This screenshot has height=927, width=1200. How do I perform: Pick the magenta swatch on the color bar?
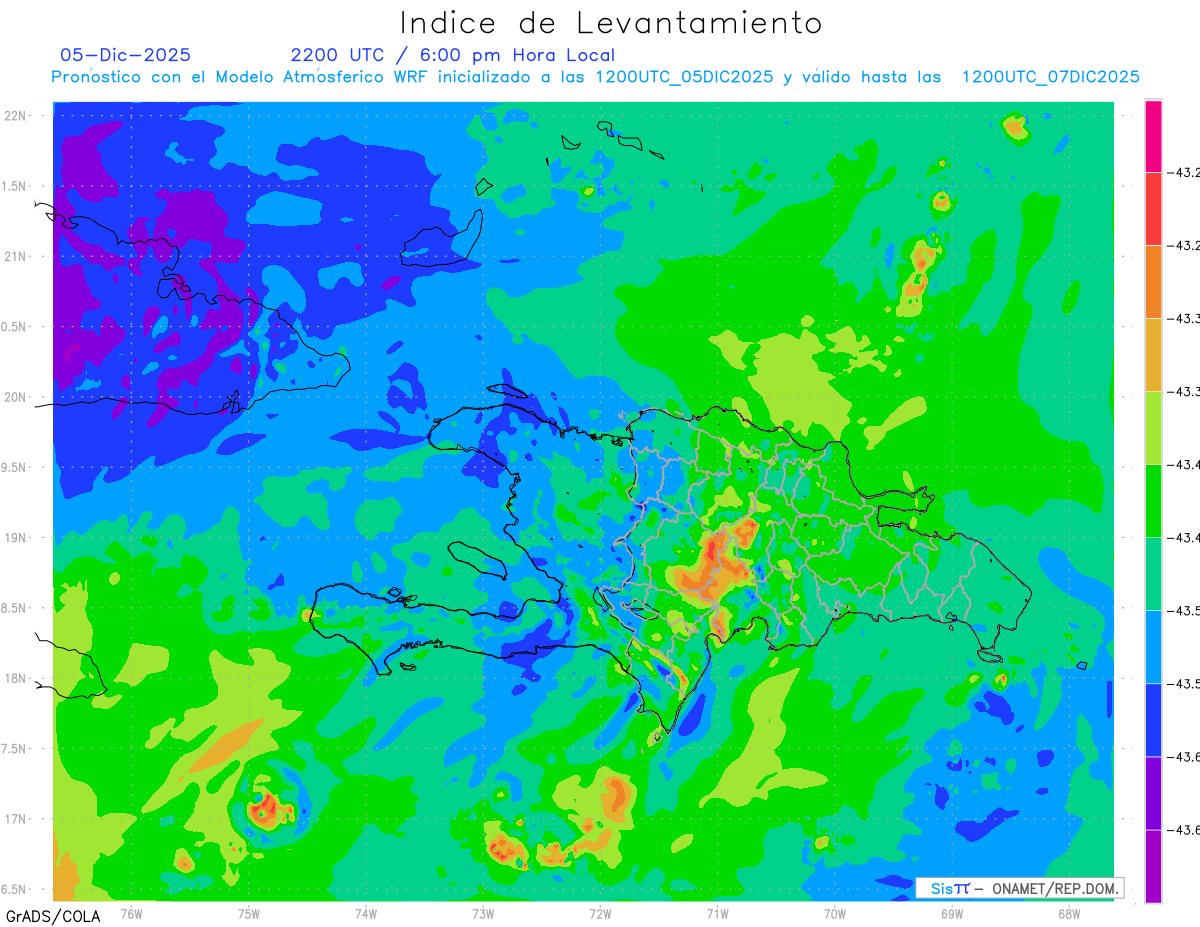1153,136
